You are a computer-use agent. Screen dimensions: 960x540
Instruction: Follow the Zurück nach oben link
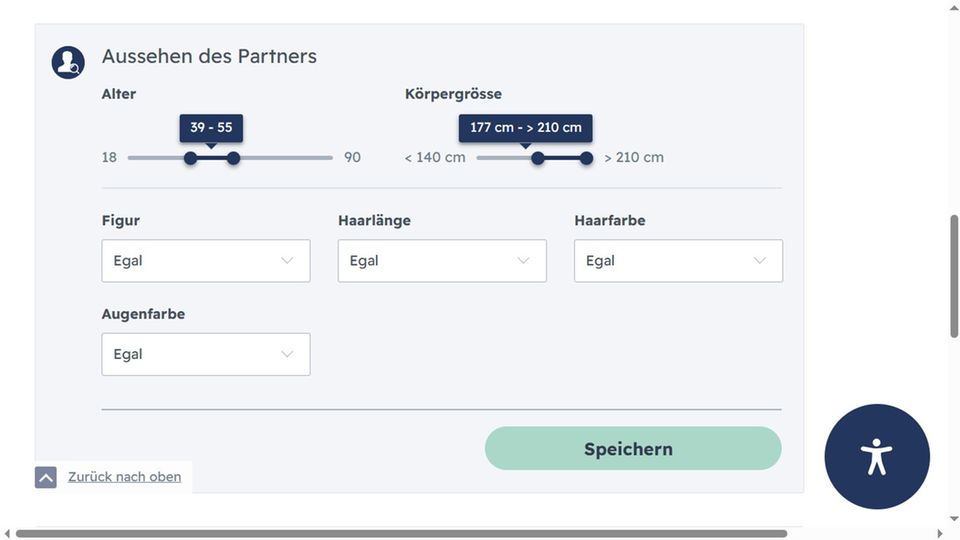pyautogui.click(x=125, y=477)
